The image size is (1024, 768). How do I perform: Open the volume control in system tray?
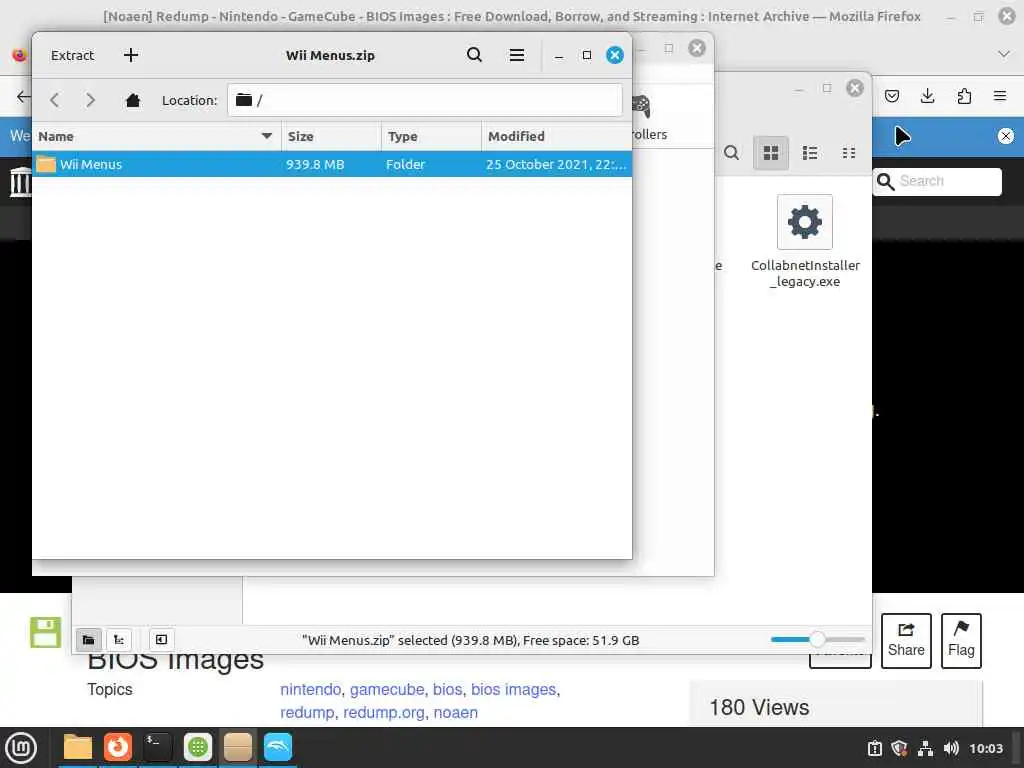tap(951, 748)
